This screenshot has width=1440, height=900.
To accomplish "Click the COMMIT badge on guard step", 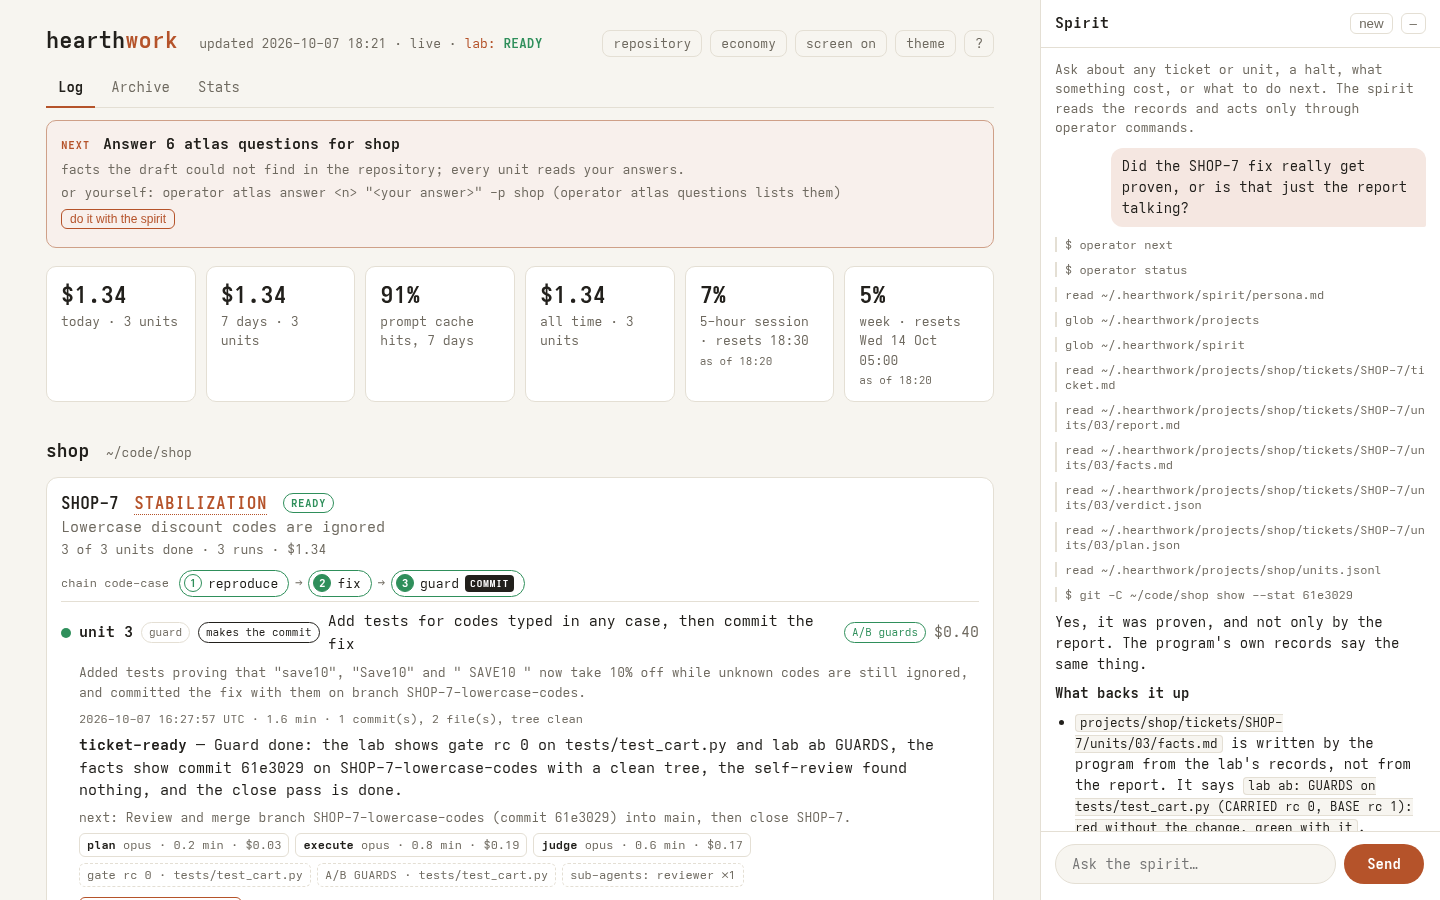I will click(489, 583).
